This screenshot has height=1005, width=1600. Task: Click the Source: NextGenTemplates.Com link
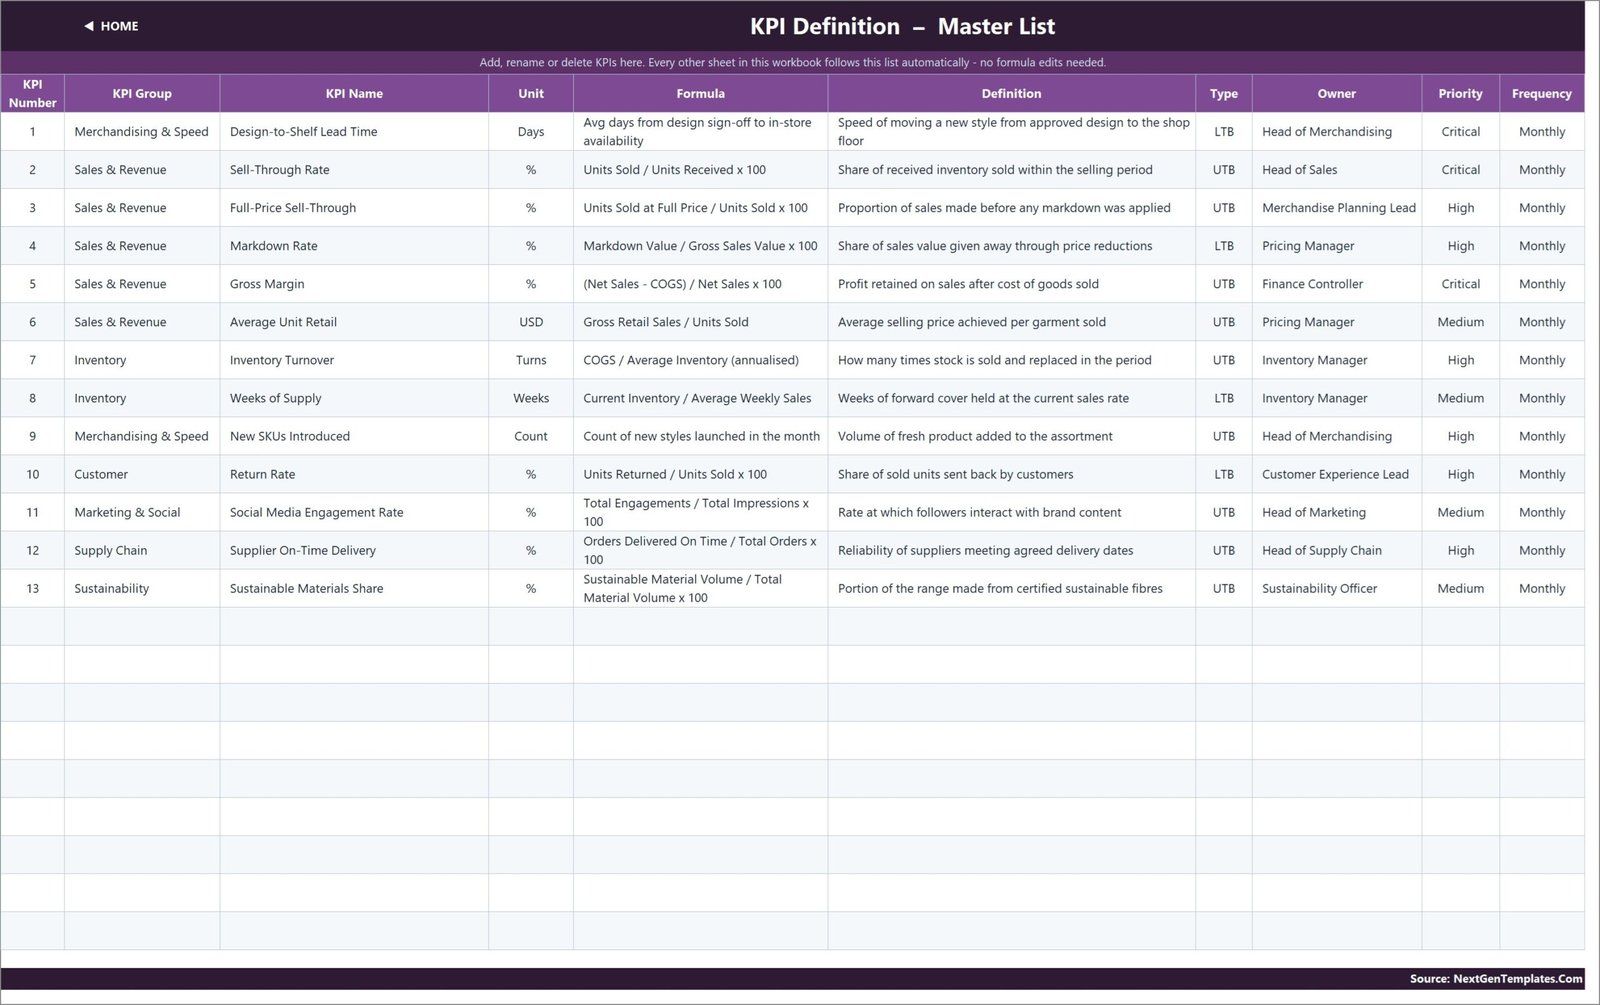pos(1496,979)
